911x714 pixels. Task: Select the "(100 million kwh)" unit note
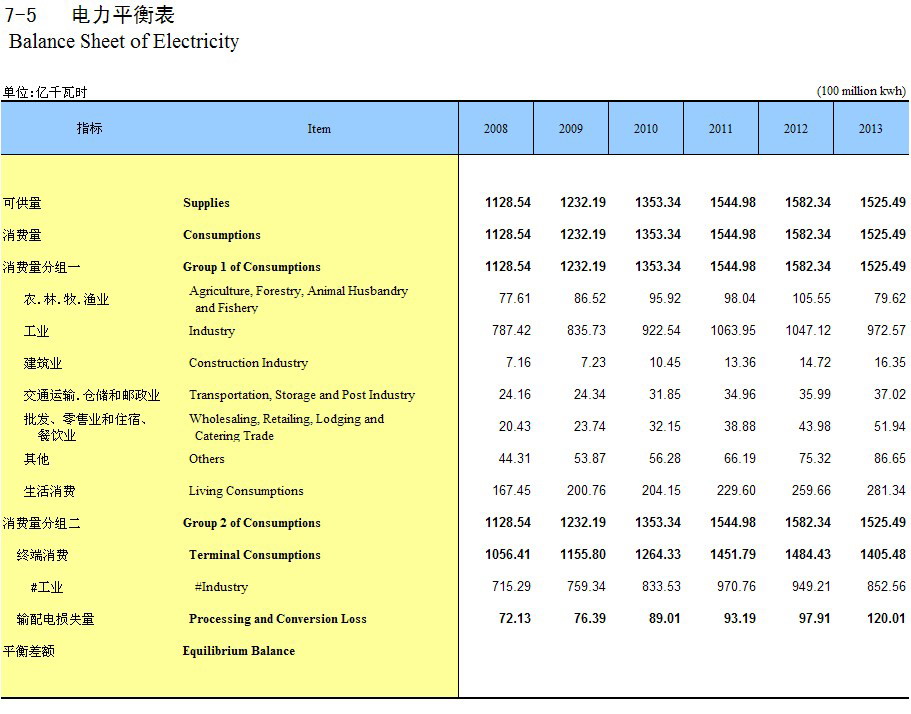(x=861, y=91)
